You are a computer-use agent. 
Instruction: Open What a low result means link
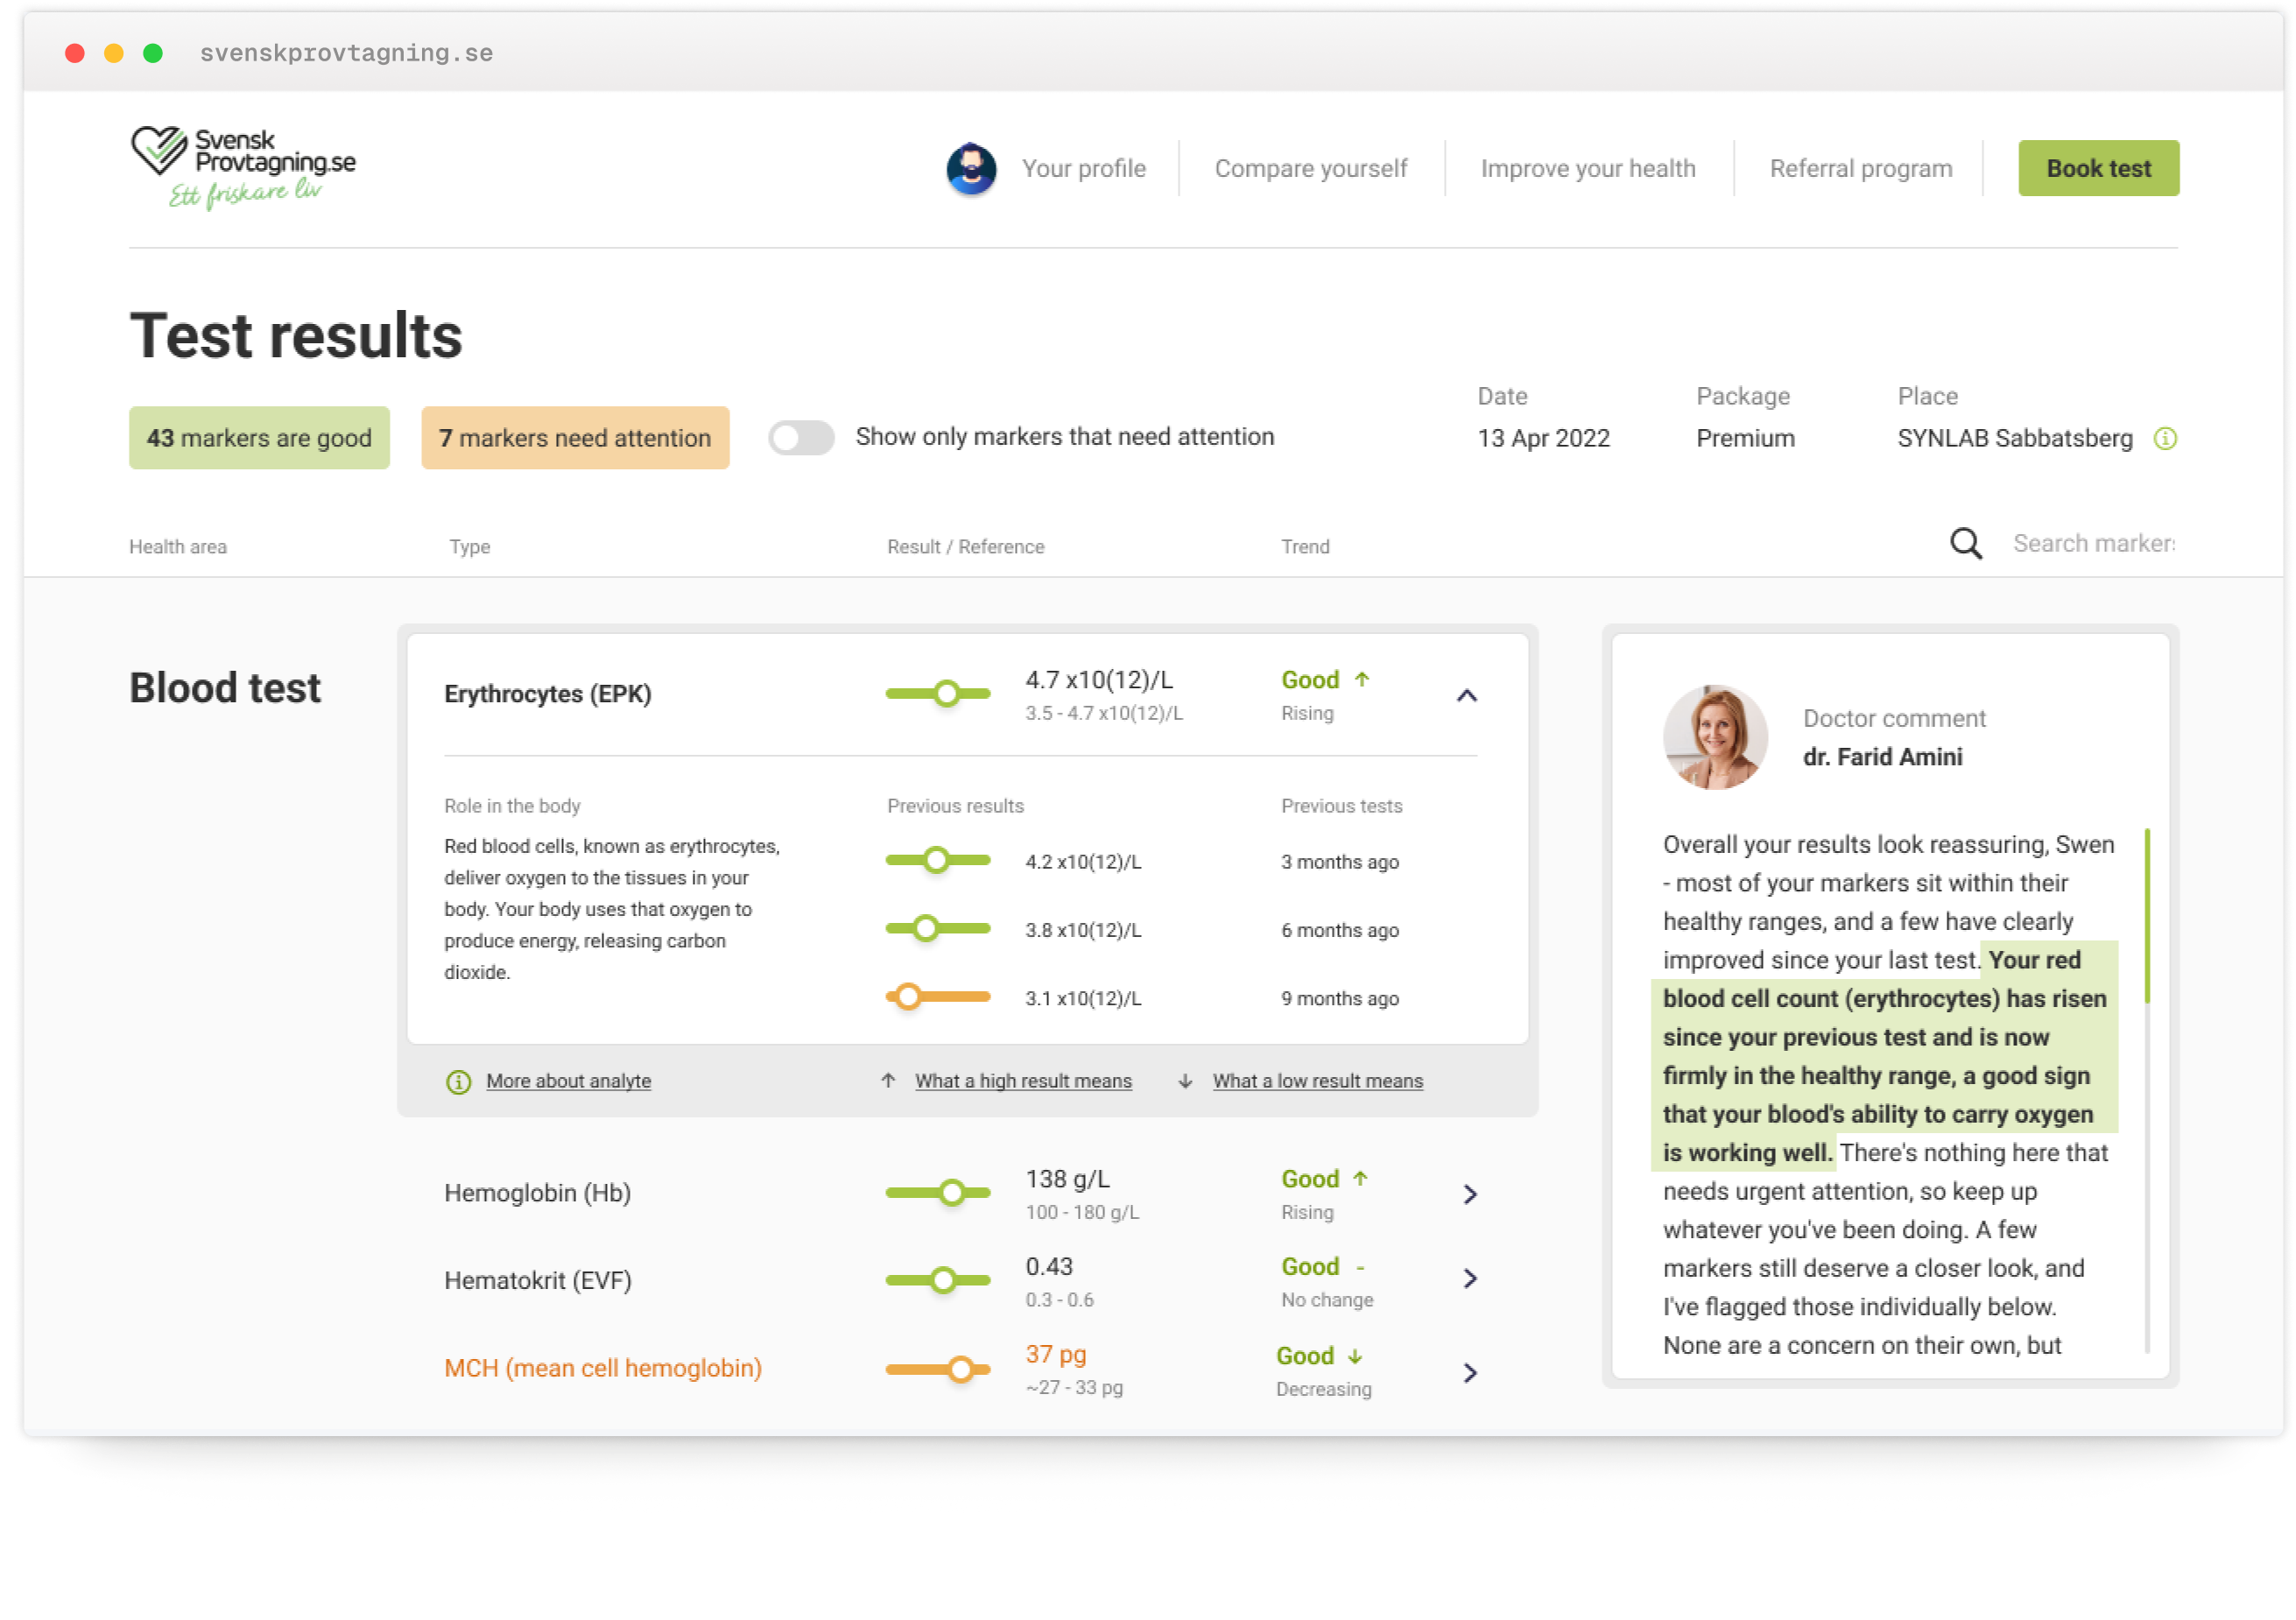(x=1317, y=1082)
